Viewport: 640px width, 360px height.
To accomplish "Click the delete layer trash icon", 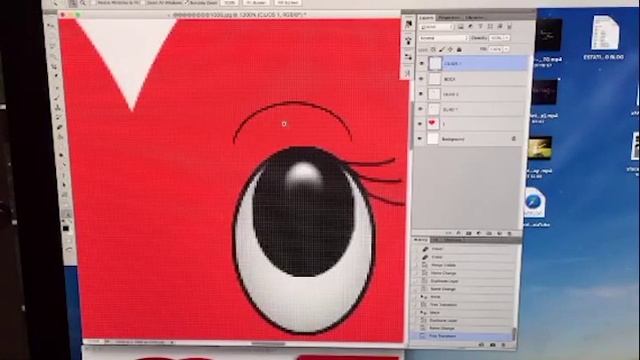I will click(x=509, y=233).
